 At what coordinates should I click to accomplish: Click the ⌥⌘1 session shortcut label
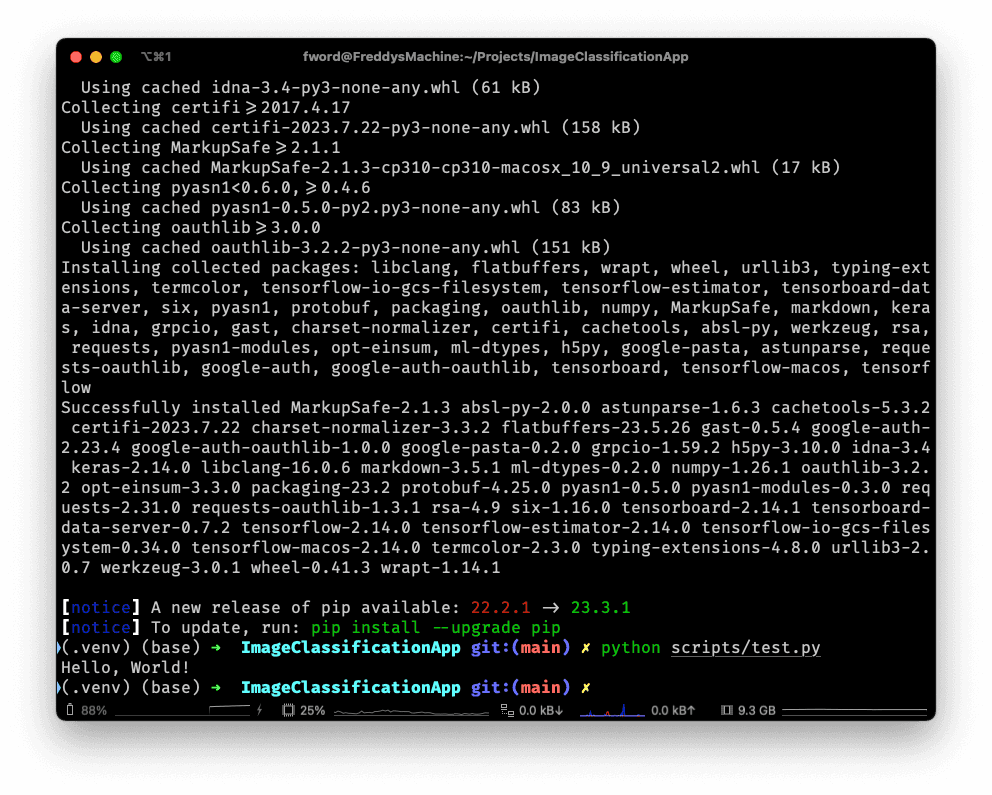(156, 57)
